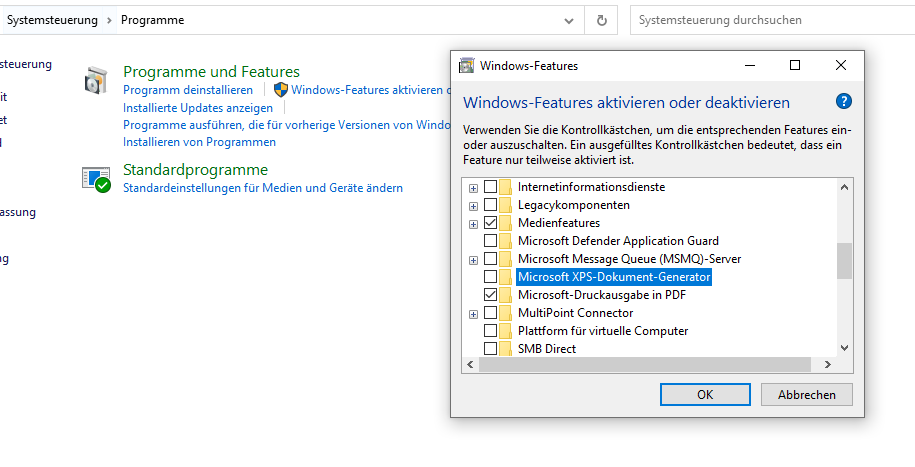The image size is (915, 467).
Task: Maximize the Windows-Features dialog
Action: pos(795,65)
